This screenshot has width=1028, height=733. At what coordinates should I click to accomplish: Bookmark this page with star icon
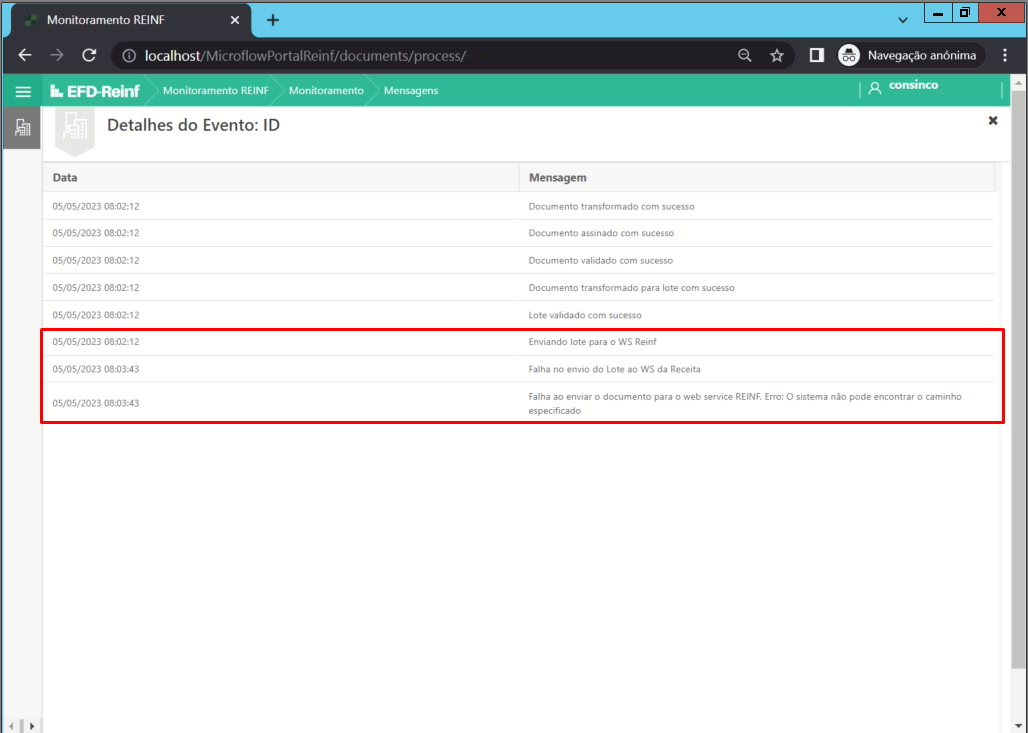[x=777, y=56]
